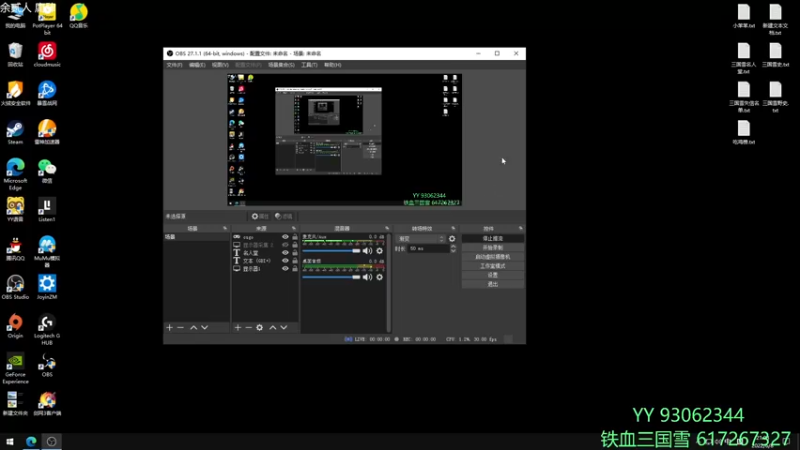This screenshot has width=800, height=450.
Task: Toggle the lock on the 文本 (GDI+) source
Action: coord(295,261)
